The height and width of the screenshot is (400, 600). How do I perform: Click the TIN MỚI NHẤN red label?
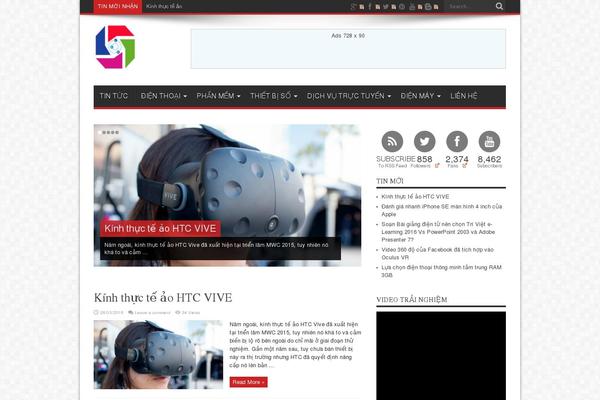click(x=118, y=7)
